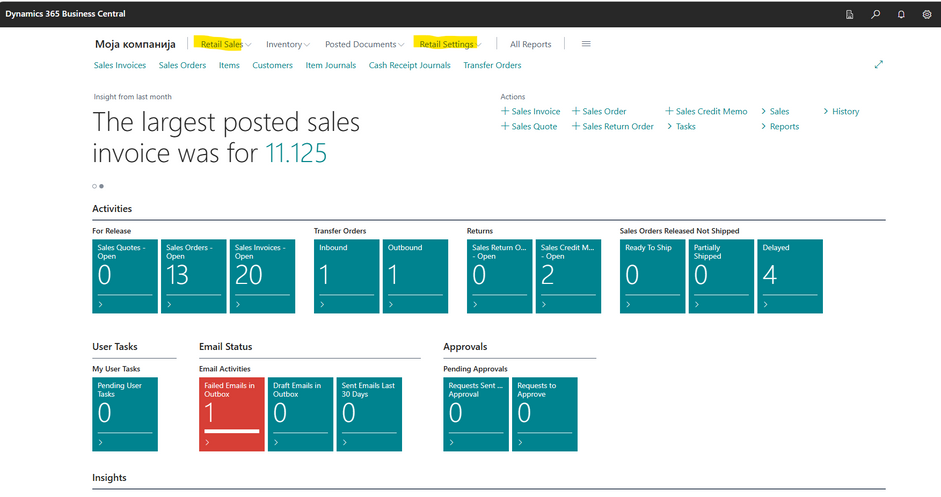
Task: Click the notifications bell icon
Action: tap(901, 14)
